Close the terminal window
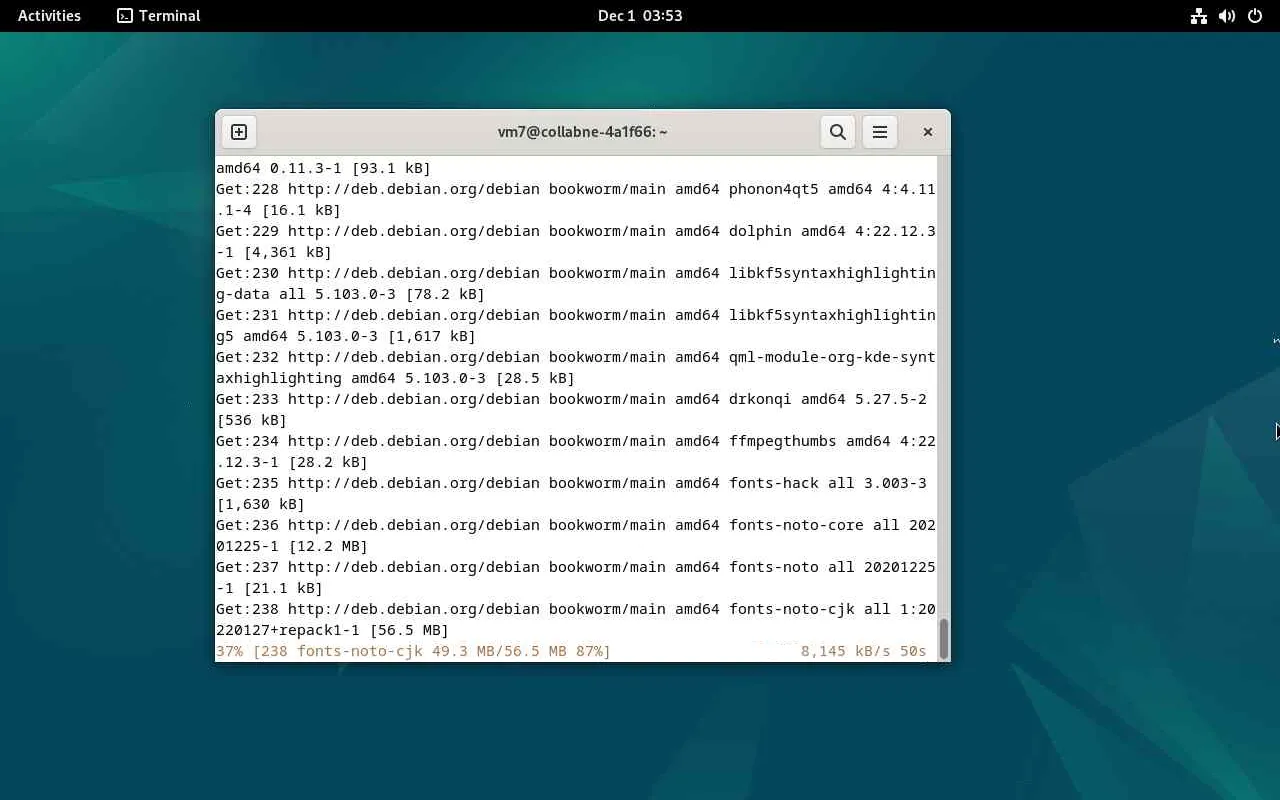 click(x=928, y=132)
